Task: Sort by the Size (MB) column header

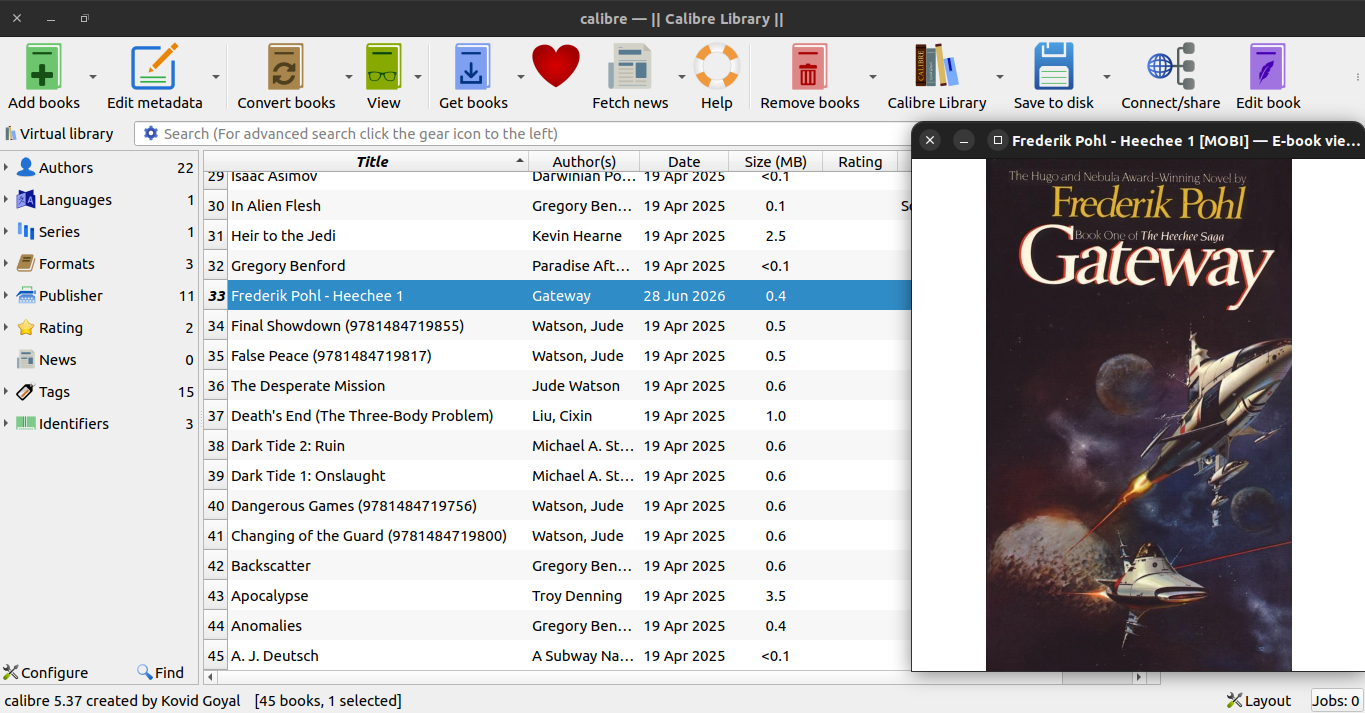Action: click(776, 162)
